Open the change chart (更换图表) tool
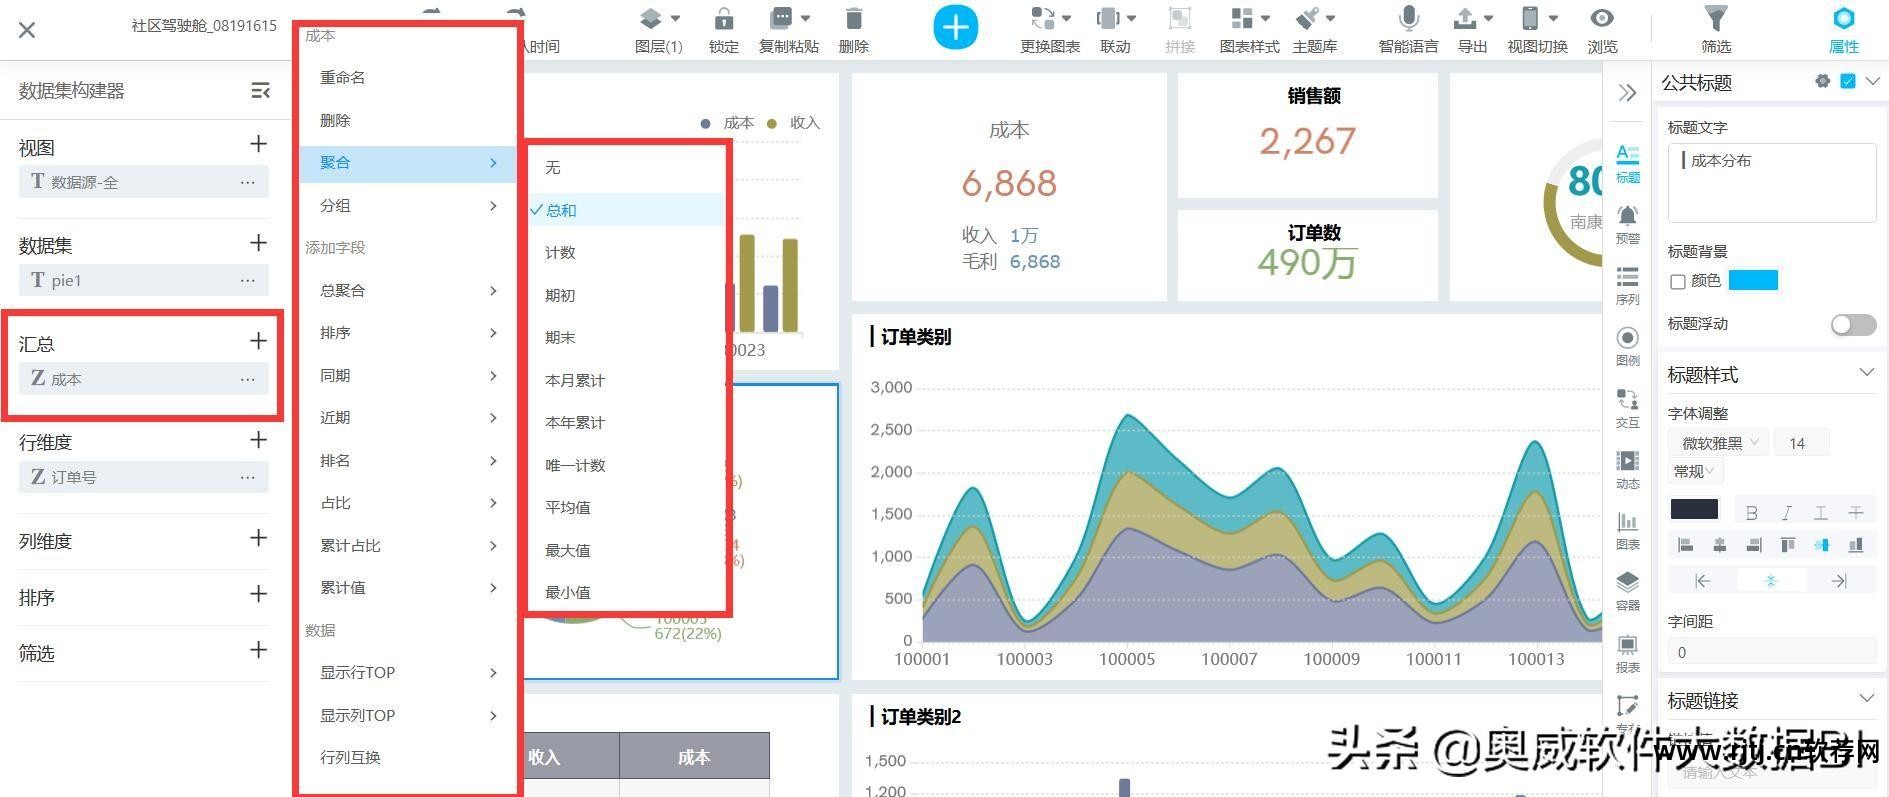 pyautogui.click(x=1043, y=19)
